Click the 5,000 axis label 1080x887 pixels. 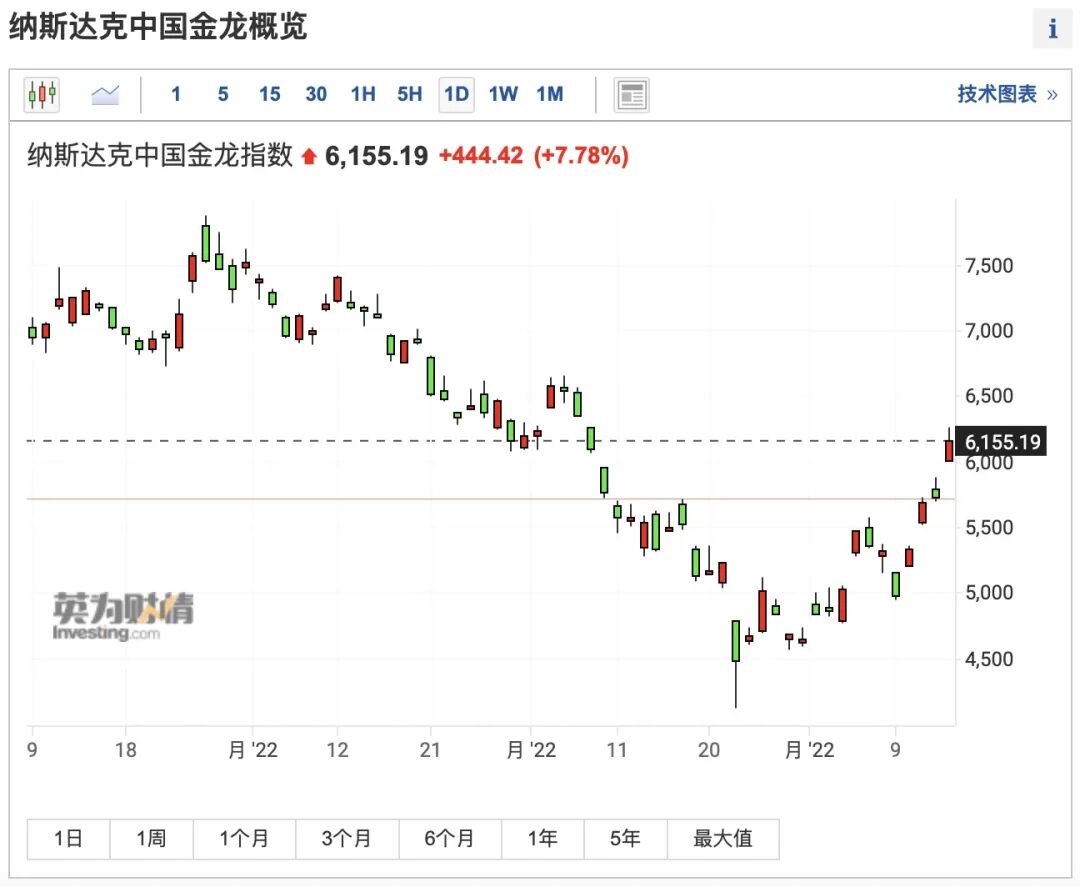pyautogui.click(x=989, y=592)
